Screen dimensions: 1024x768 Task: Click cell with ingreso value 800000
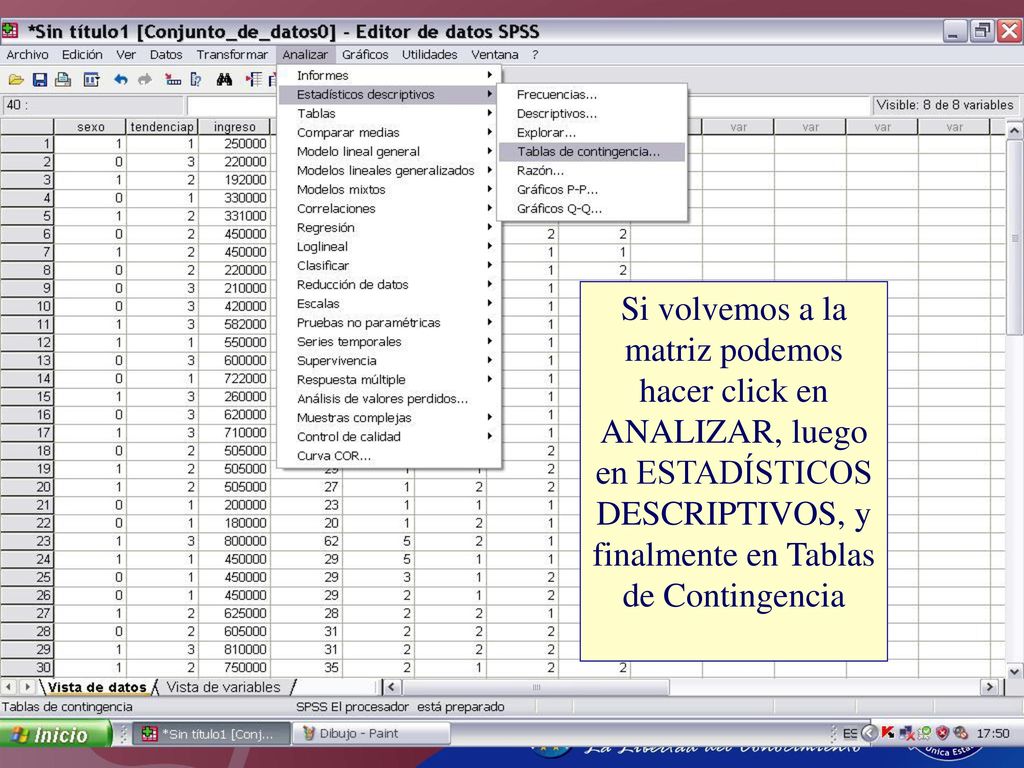pyautogui.click(x=234, y=541)
